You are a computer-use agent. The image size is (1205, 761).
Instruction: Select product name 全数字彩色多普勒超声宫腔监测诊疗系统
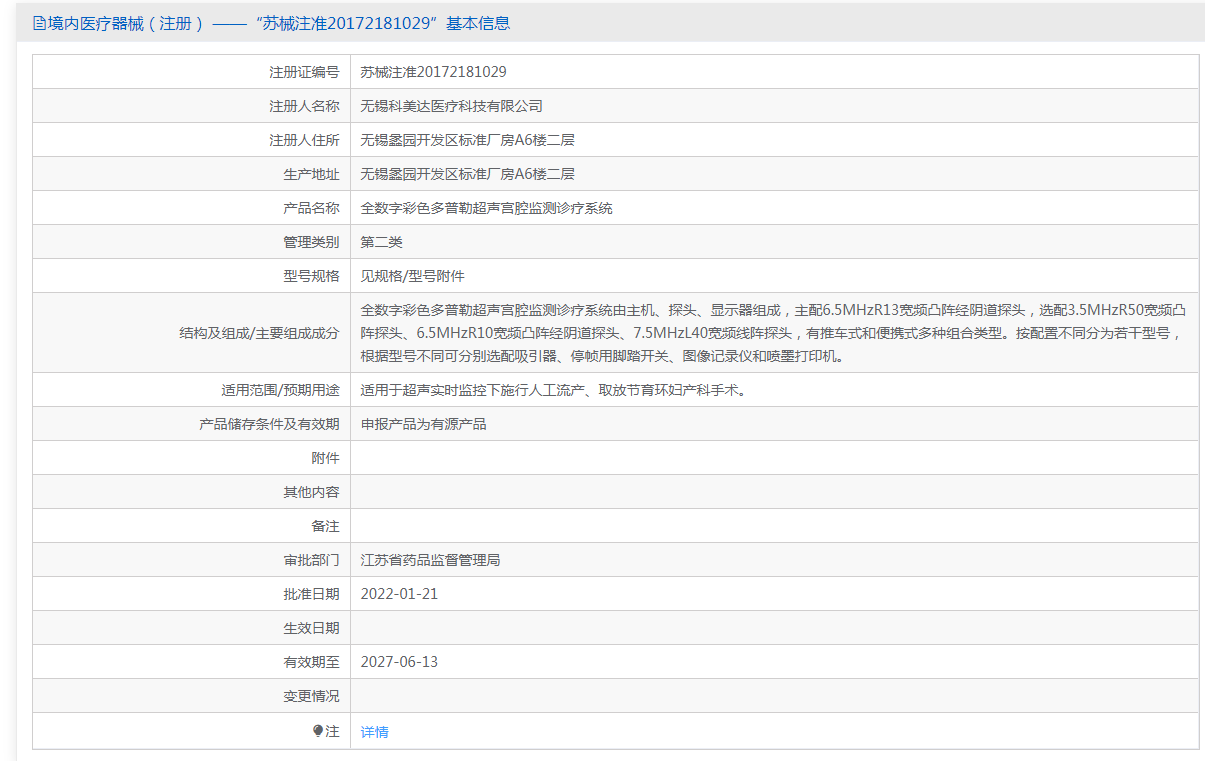[486, 208]
